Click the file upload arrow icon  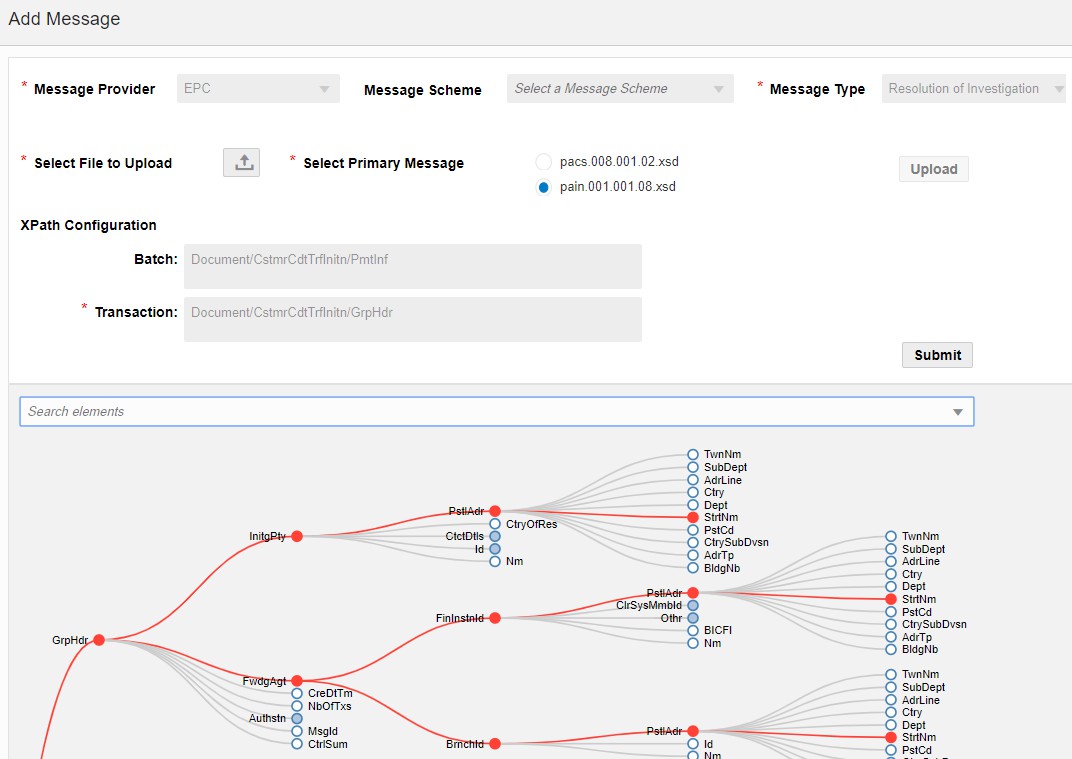(x=241, y=162)
